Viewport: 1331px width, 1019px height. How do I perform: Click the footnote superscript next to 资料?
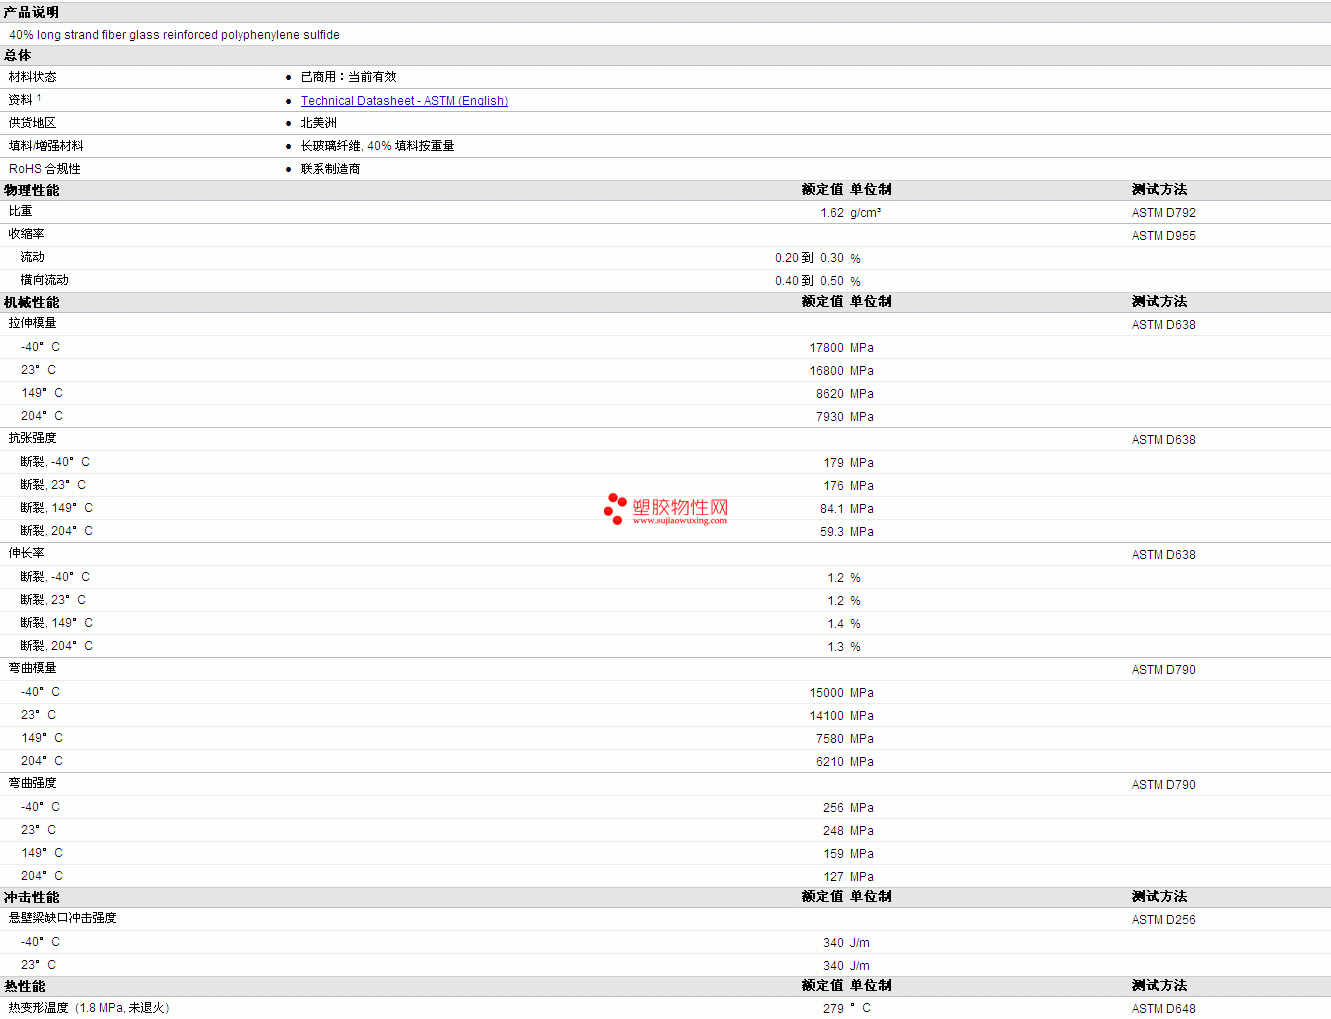click(x=39, y=97)
